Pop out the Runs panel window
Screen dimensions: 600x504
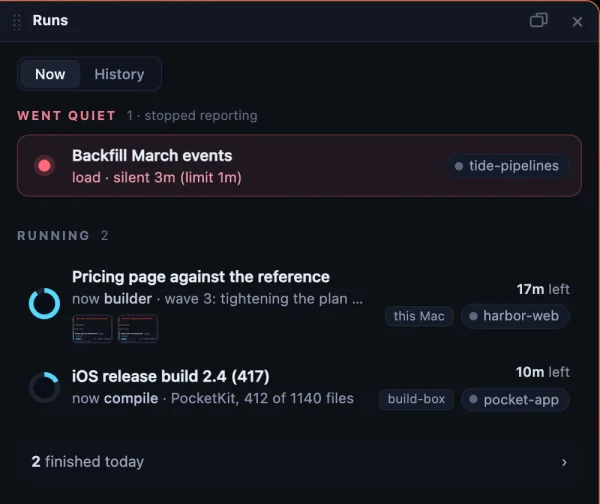[x=538, y=20]
